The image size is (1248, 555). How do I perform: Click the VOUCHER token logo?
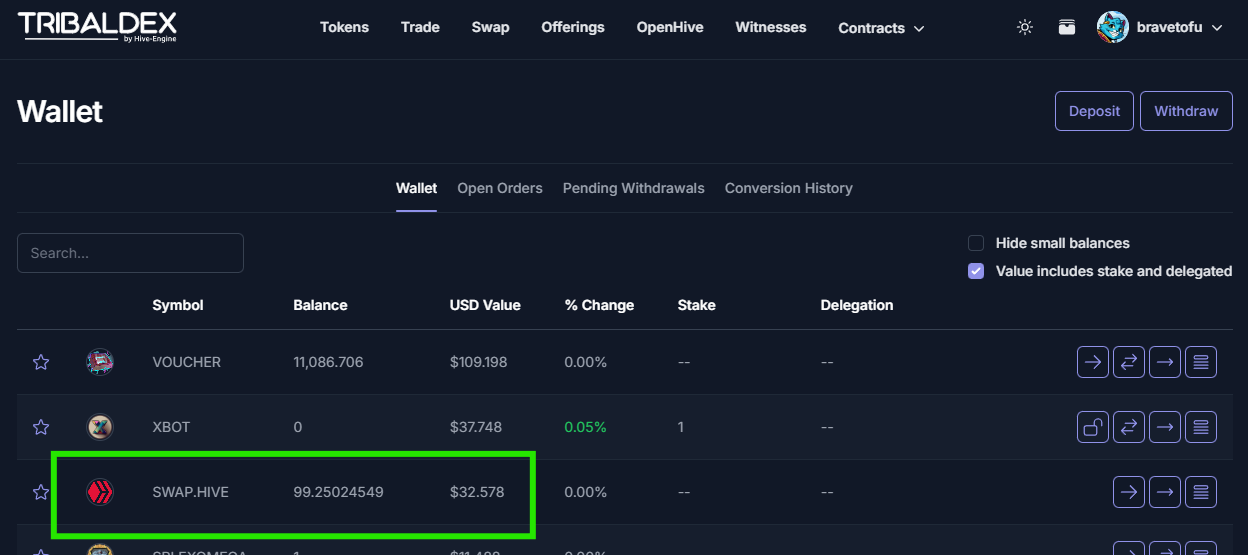(100, 362)
